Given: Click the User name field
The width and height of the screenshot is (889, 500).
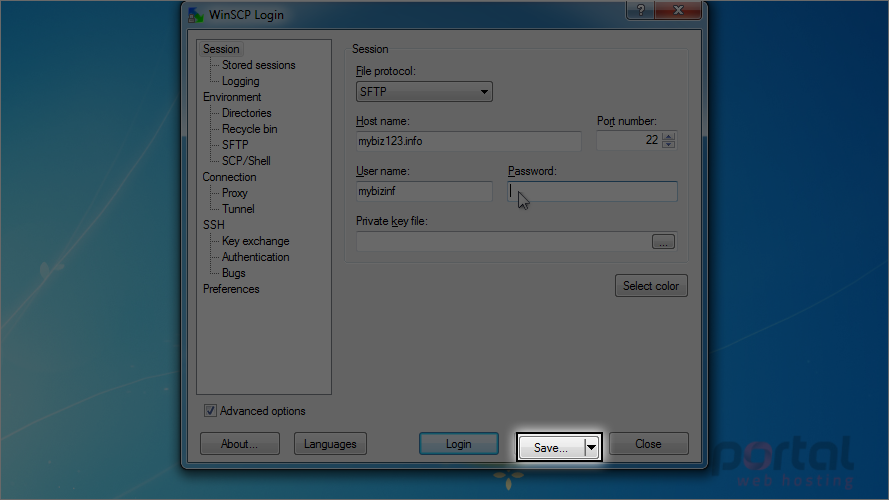Looking at the screenshot, I should tap(424, 191).
